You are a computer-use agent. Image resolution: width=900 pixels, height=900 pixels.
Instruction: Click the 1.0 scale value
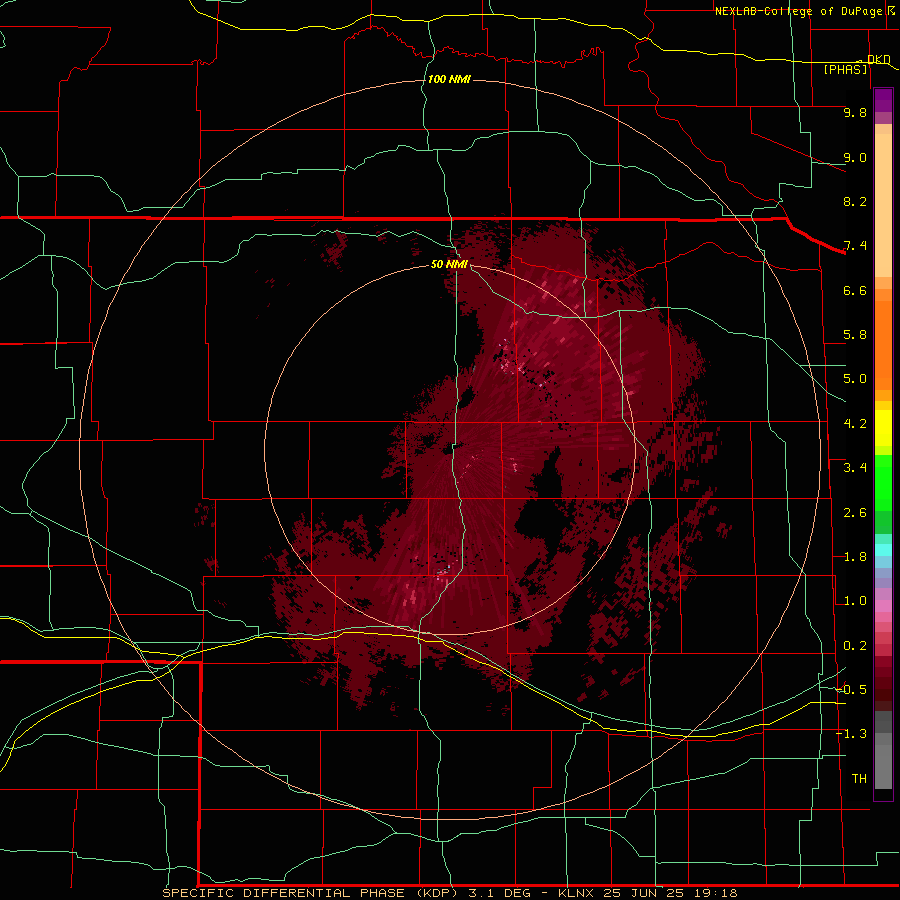click(855, 601)
